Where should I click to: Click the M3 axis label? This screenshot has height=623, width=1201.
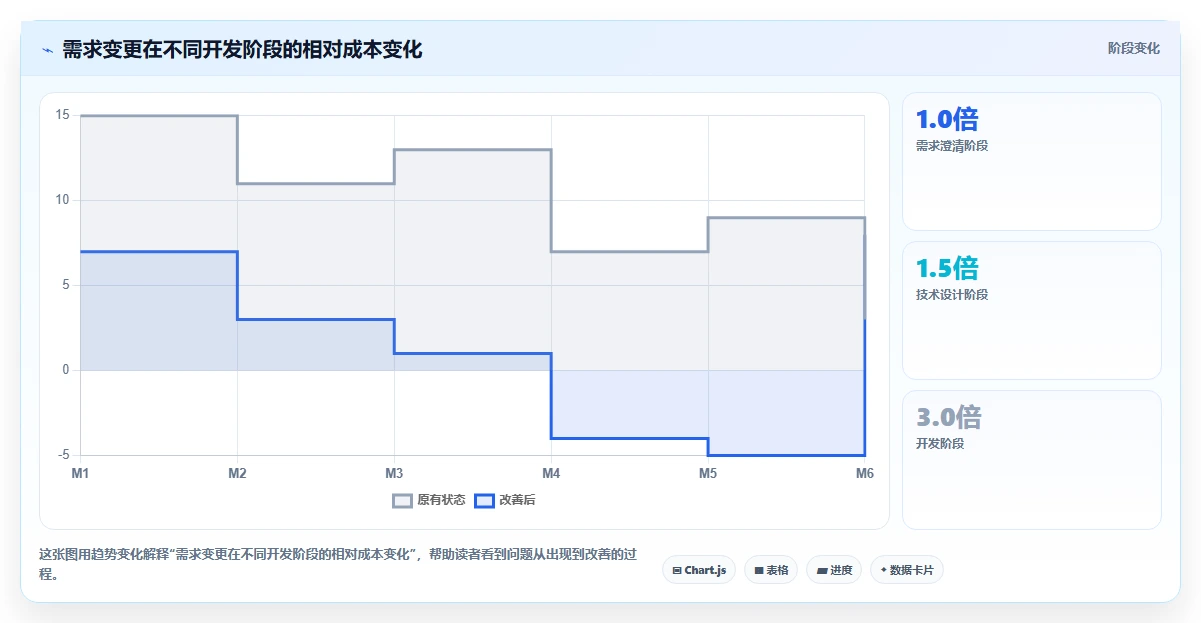coord(394,474)
